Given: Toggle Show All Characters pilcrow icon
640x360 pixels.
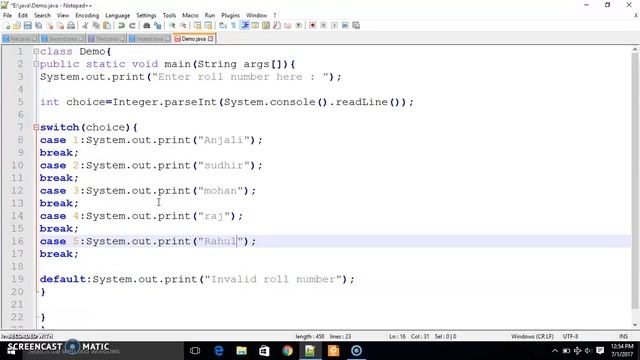Looking at the screenshot, I should click(x=233, y=25).
